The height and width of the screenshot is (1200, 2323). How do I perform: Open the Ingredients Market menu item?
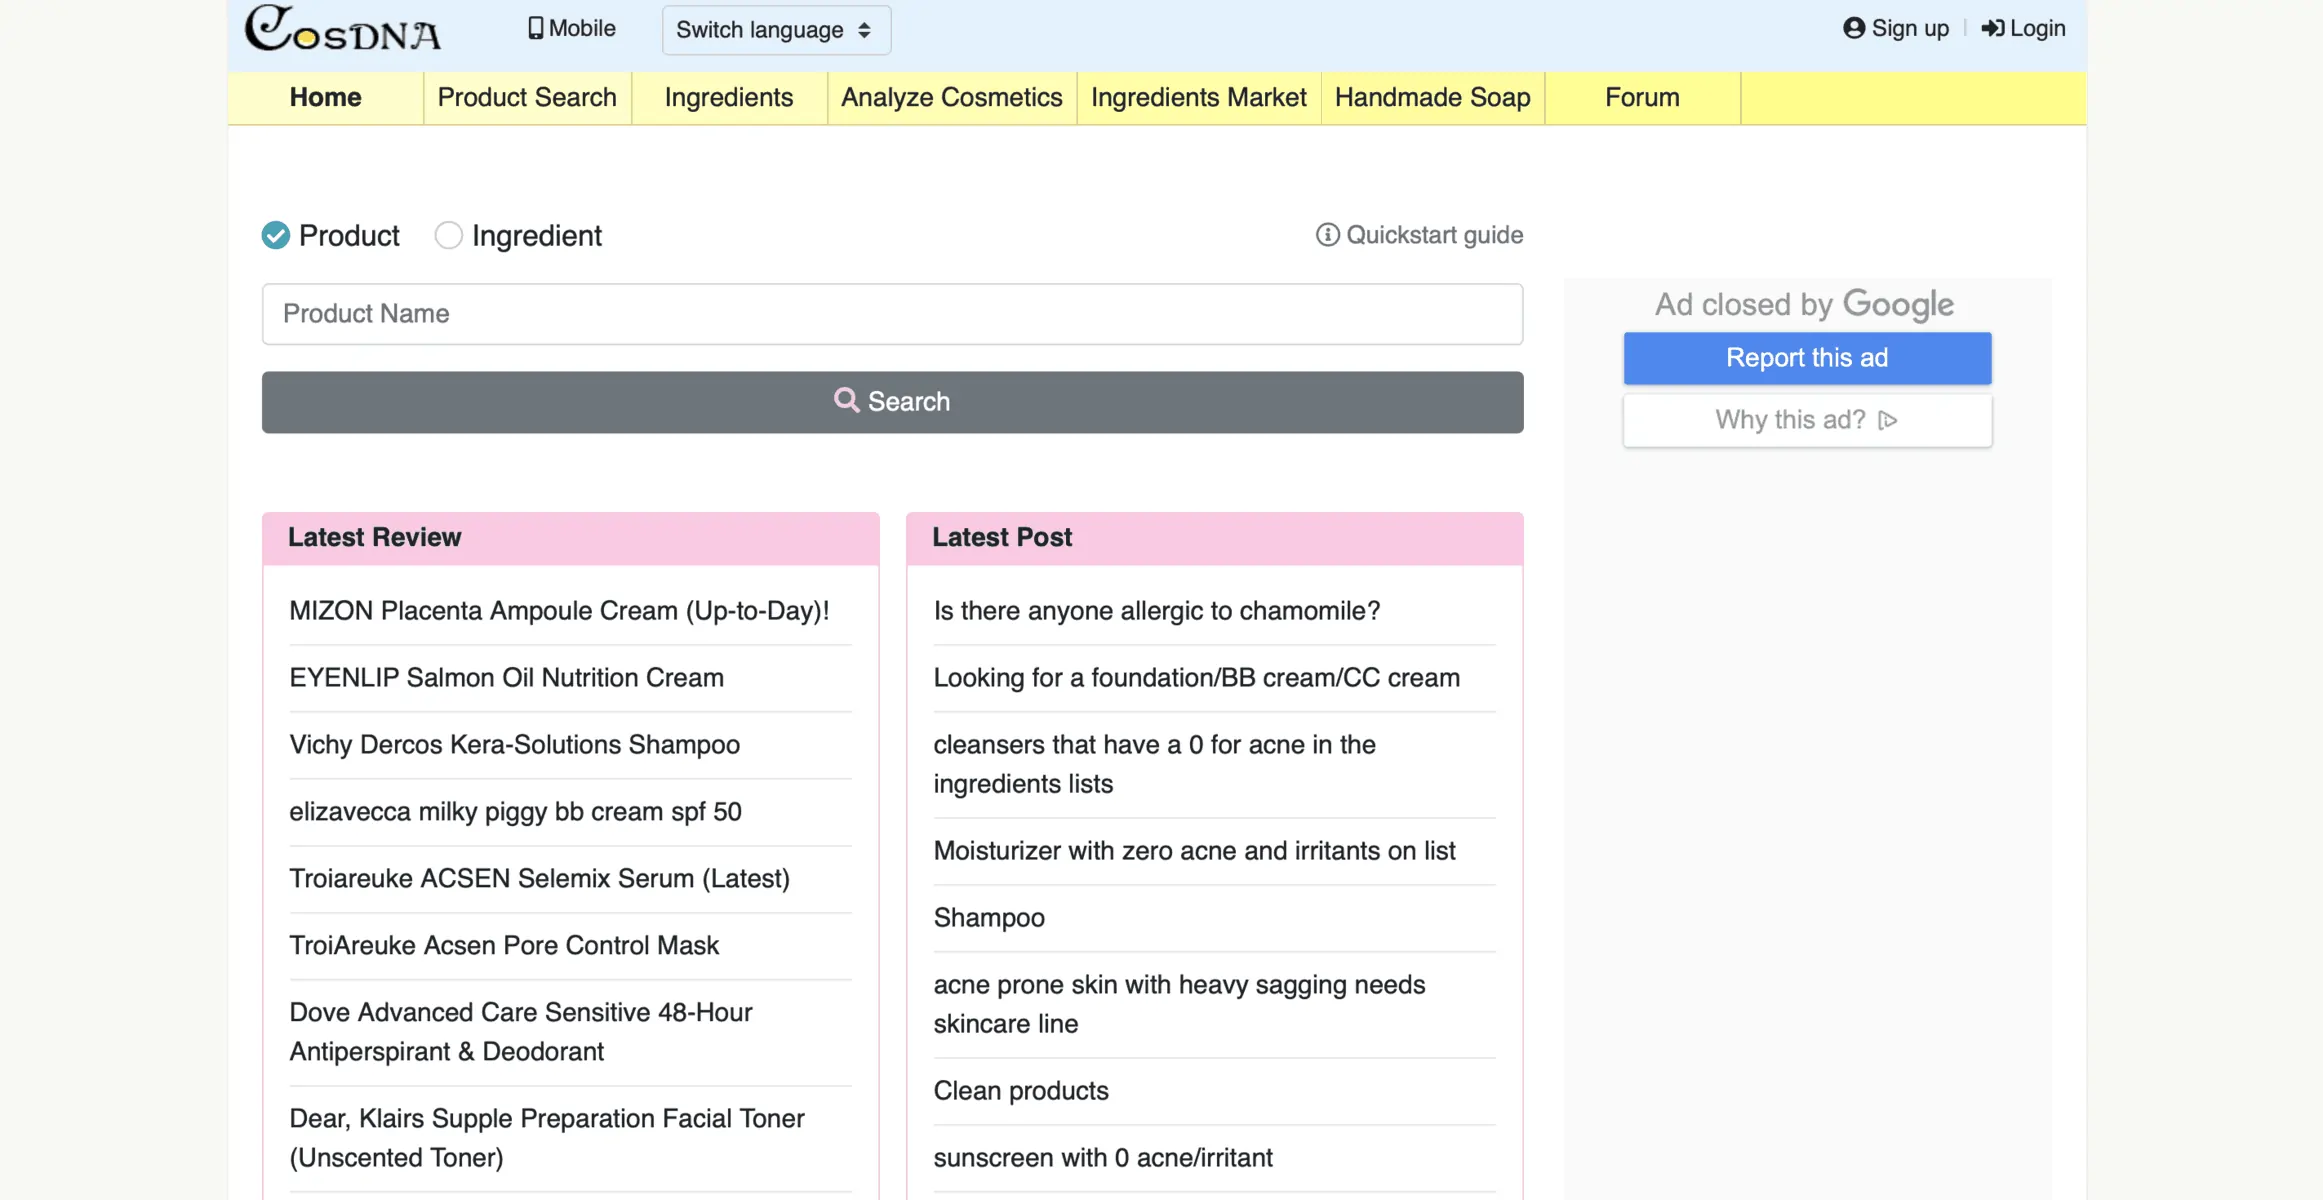click(x=1198, y=98)
